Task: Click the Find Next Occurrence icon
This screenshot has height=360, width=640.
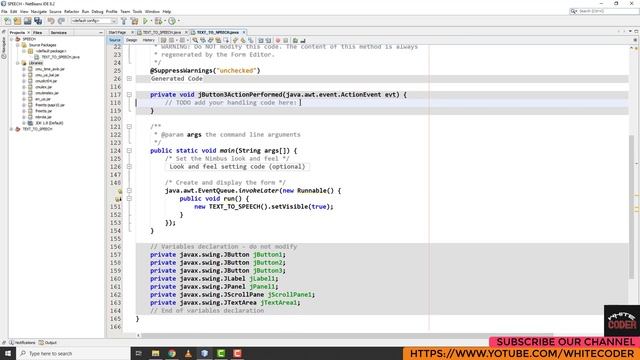Action: 211,40
